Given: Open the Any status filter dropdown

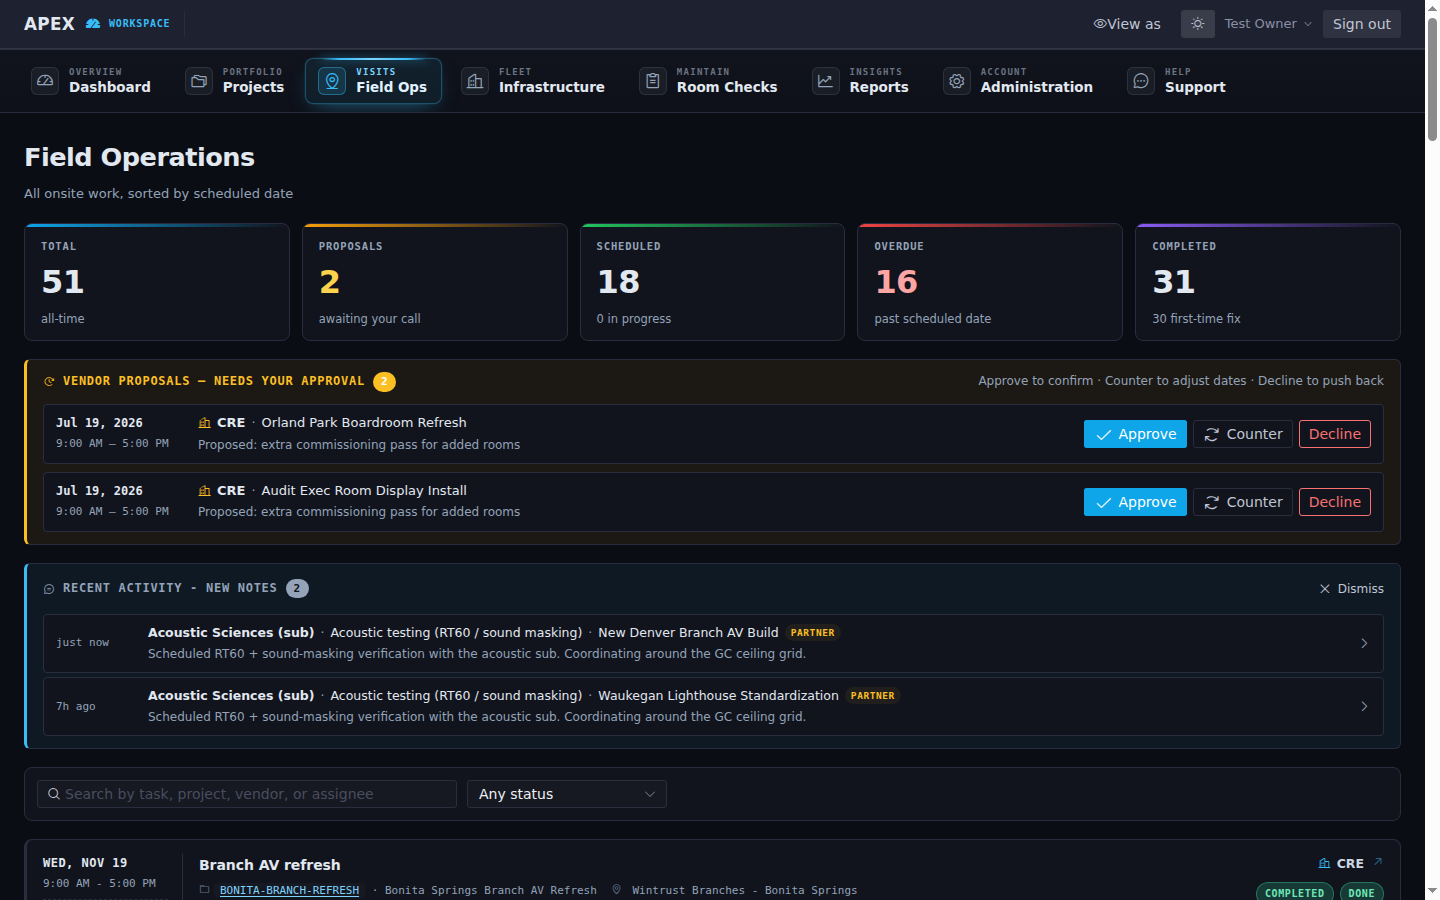Looking at the screenshot, I should (x=567, y=794).
